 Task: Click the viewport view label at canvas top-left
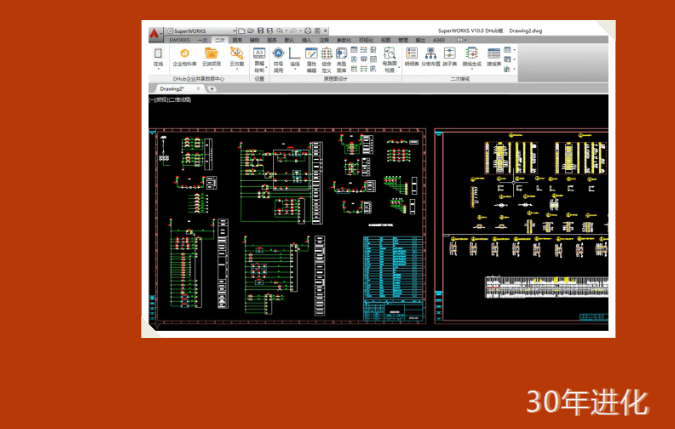tap(170, 99)
